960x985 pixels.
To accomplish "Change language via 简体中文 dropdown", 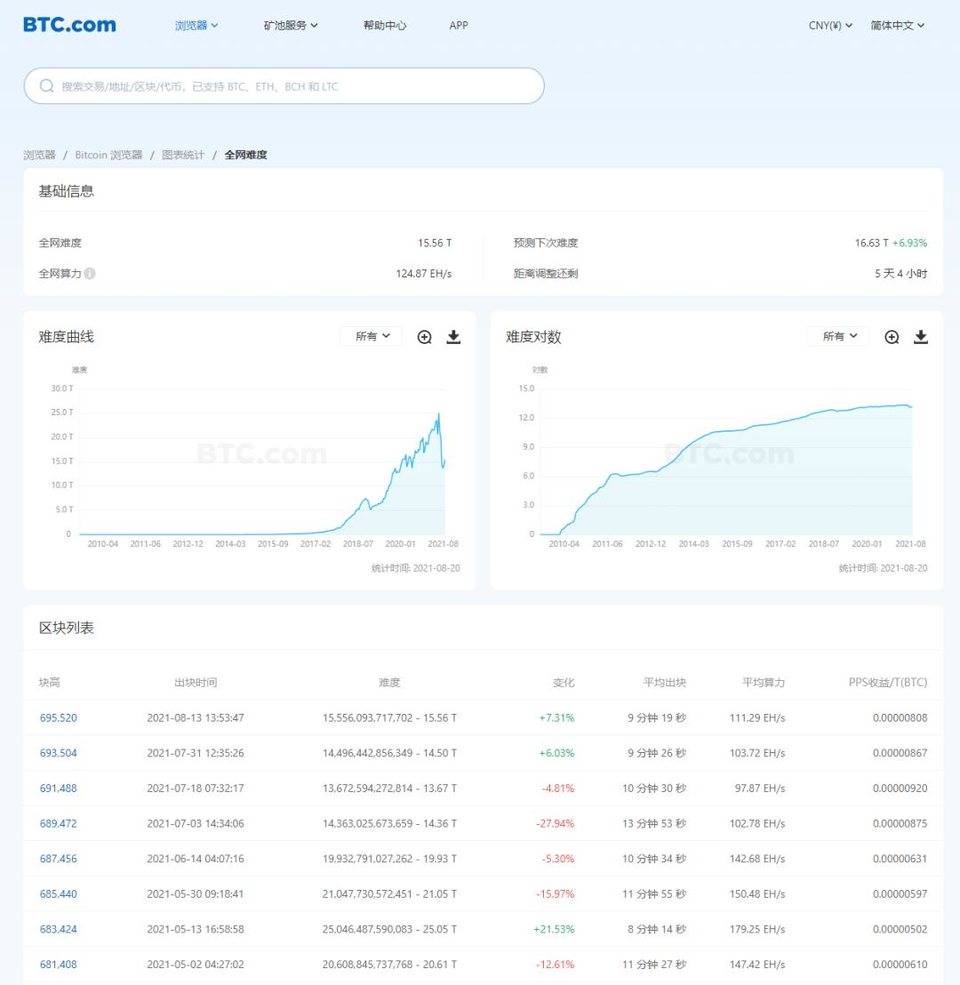I will (x=897, y=25).
